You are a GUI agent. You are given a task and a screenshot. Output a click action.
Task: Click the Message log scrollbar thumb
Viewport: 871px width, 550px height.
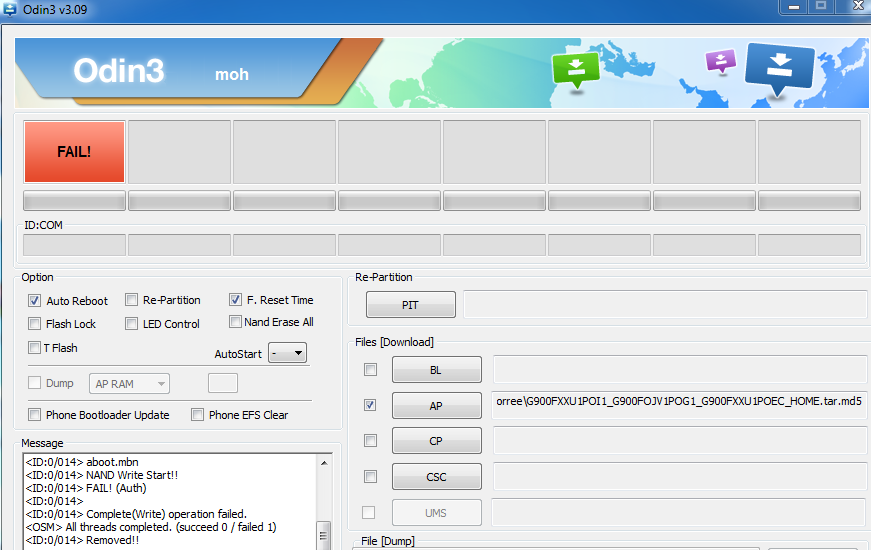(x=324, y=535)
